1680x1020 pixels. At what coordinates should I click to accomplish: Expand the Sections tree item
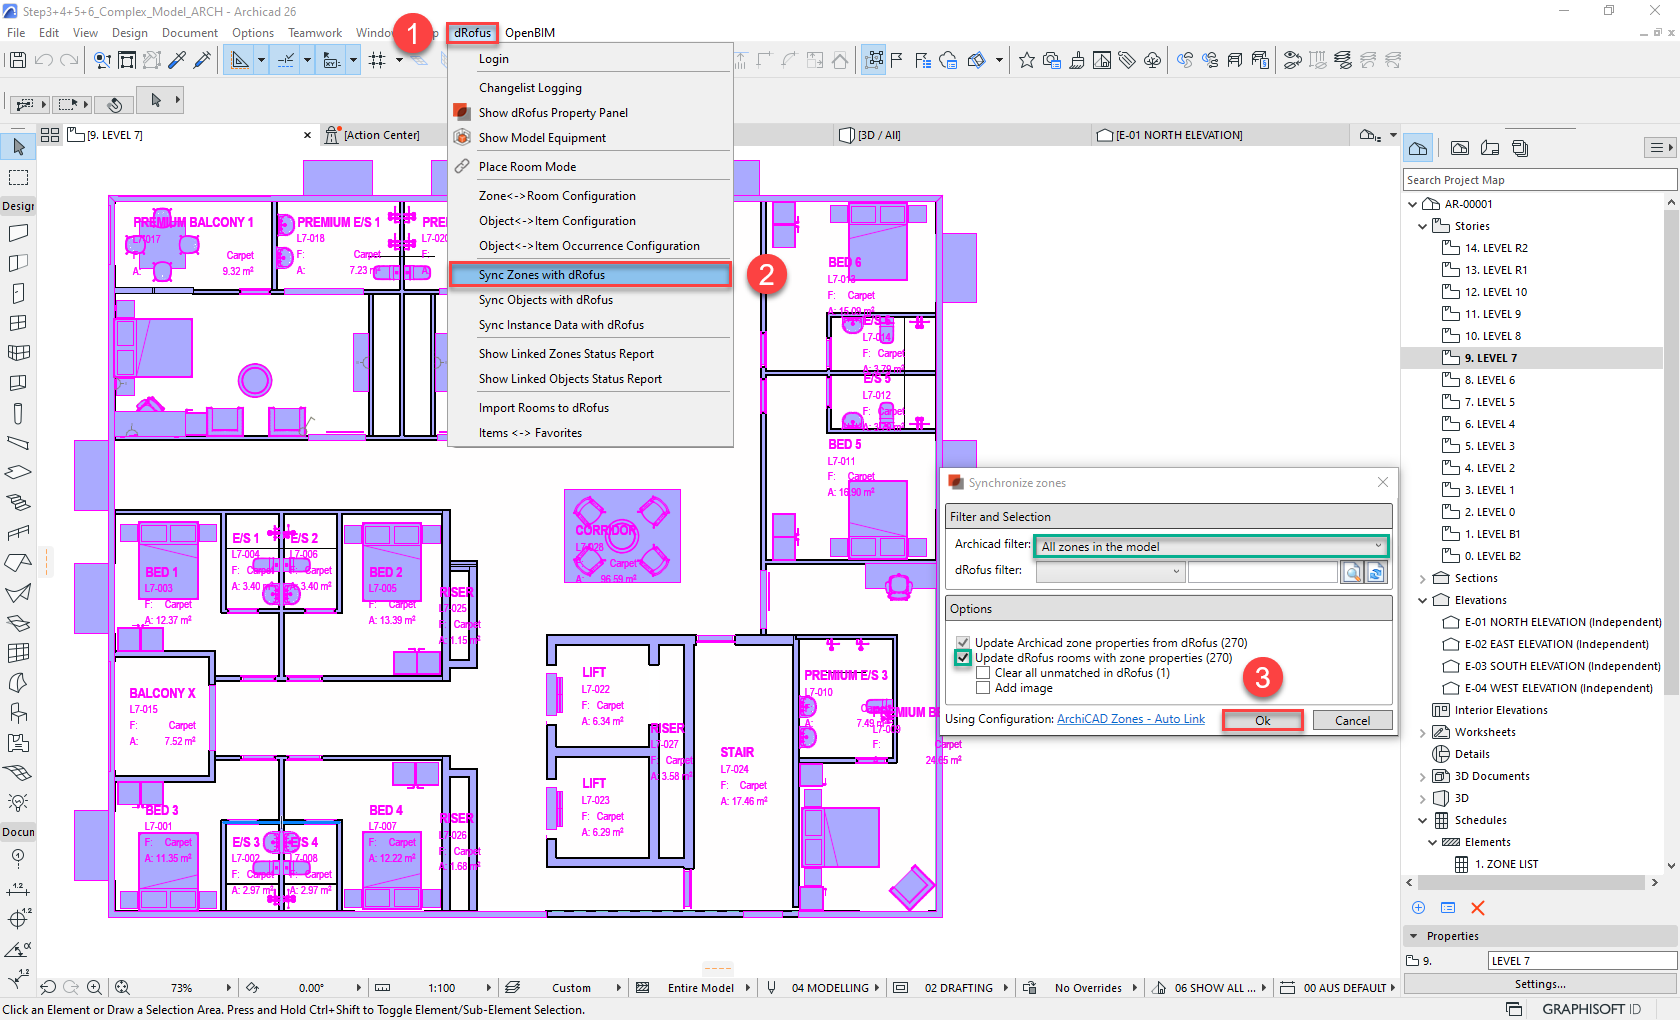click(x=1422, y=577)
